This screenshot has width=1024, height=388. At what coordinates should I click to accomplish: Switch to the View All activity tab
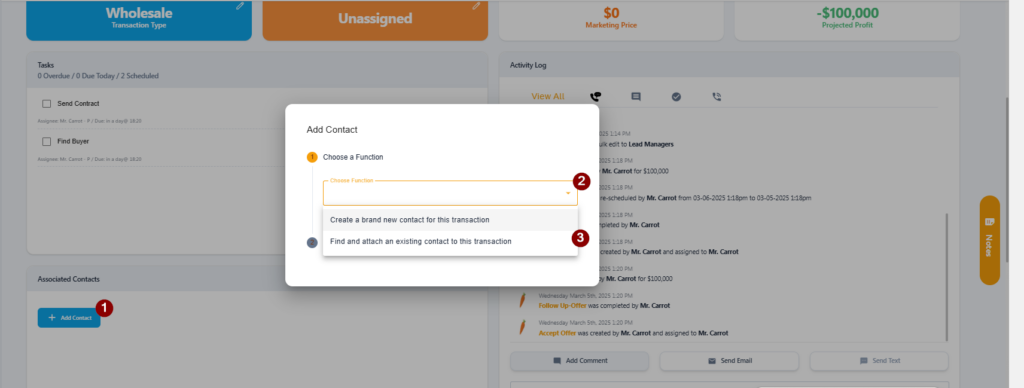[x=547, y=97]
